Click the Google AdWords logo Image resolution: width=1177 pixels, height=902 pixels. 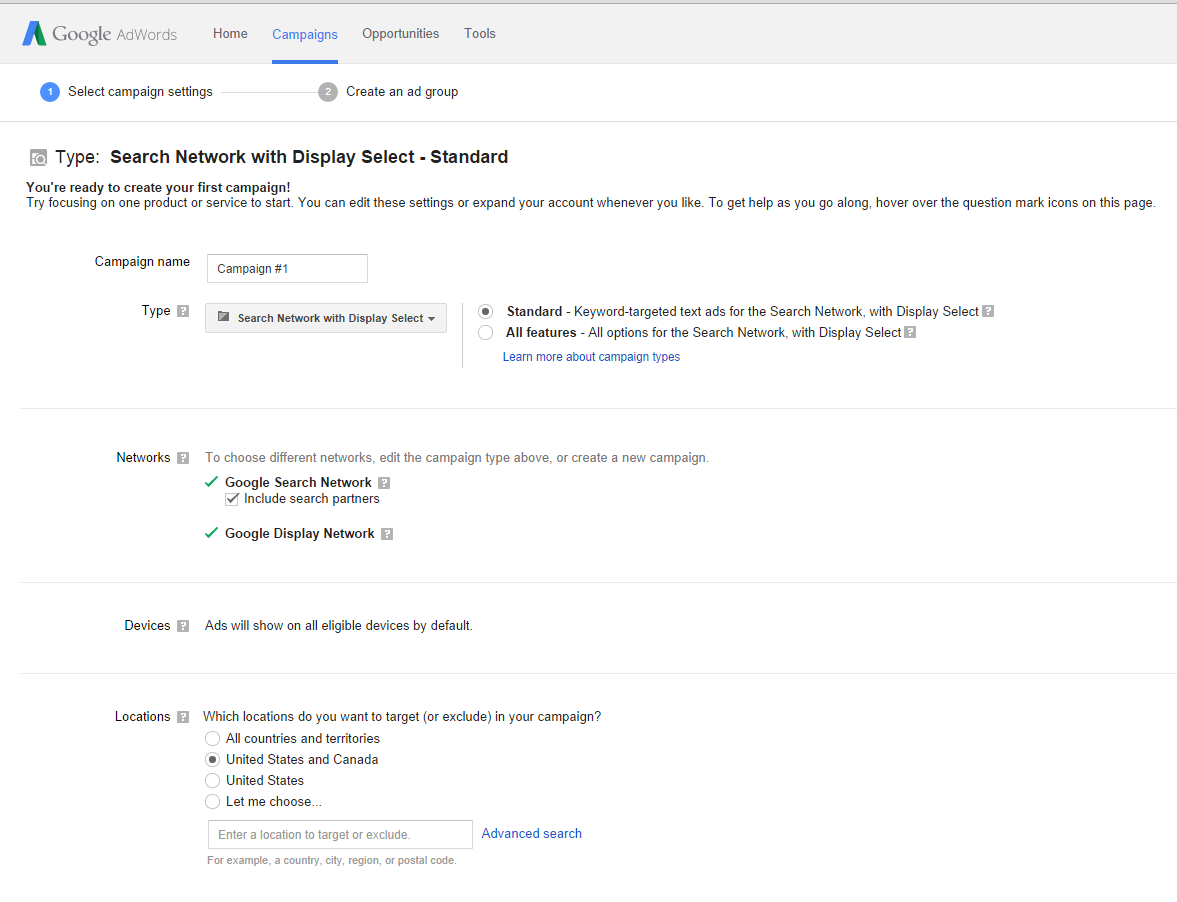click(100, 34)
